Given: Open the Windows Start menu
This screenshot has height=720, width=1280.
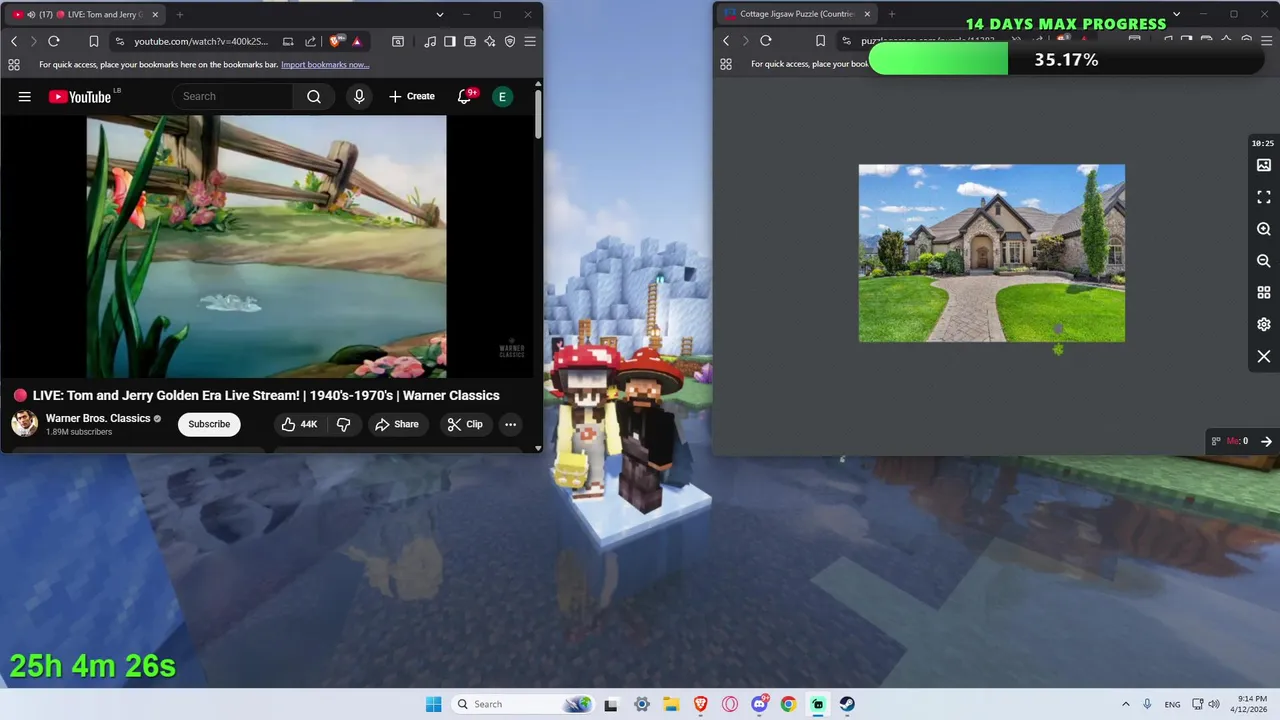Looking at the screenshot, I should click(x=433, y=704).
